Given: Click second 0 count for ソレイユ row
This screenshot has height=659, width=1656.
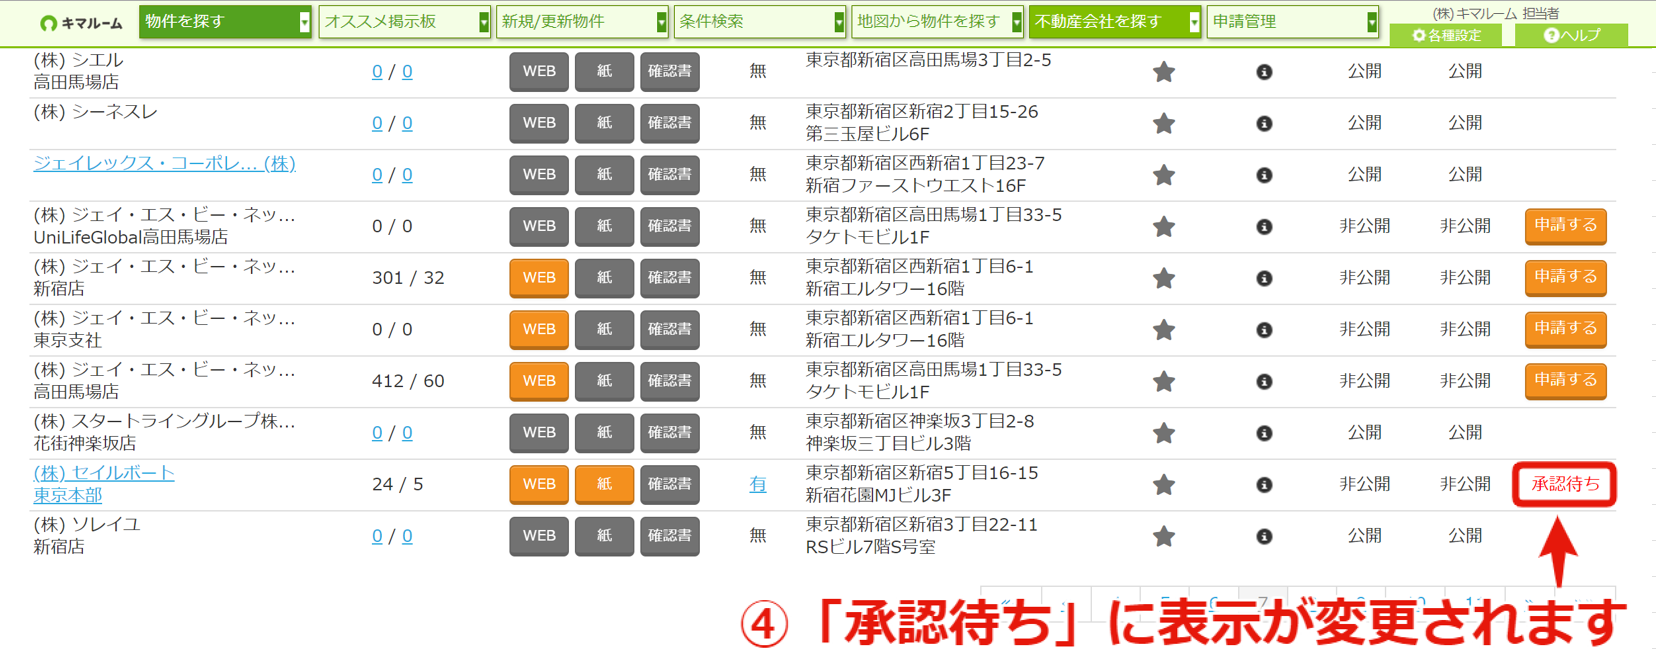Looking at the screenshot, I should pyautogui.click(x=407, y=536).
